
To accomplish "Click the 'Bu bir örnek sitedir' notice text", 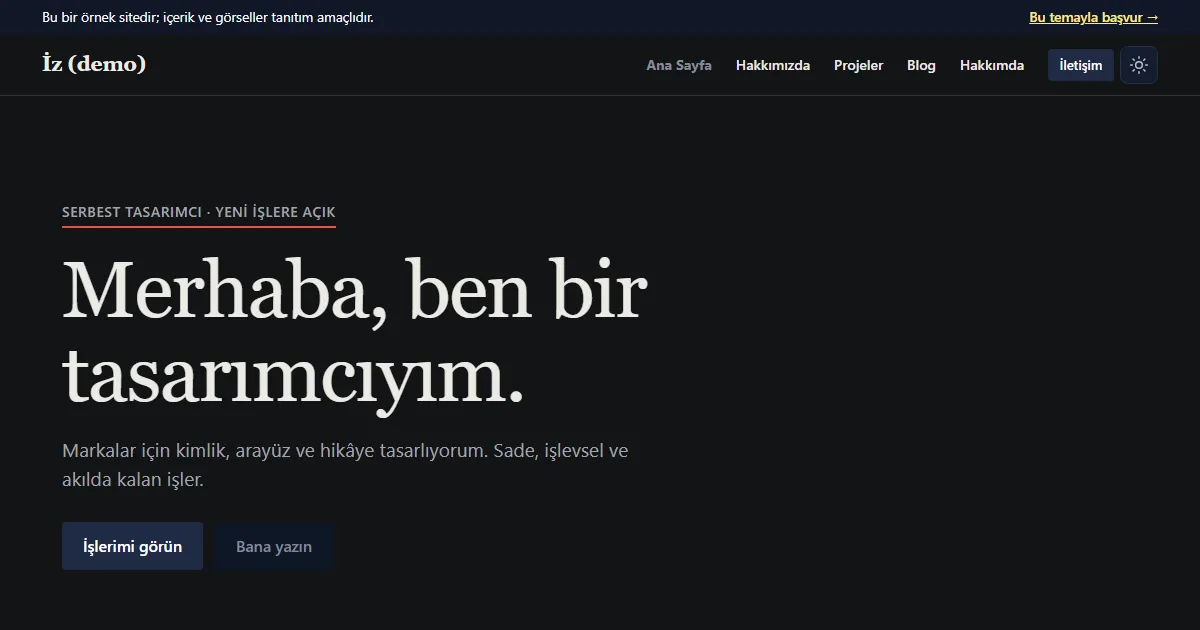I will (208, 17).
